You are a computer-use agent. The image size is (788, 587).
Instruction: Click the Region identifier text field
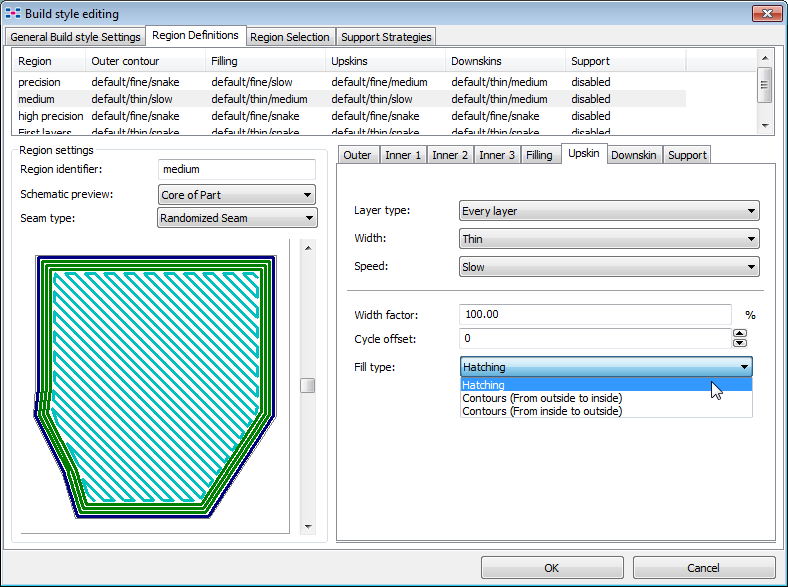pyautogui.click(x=236, y=170)
